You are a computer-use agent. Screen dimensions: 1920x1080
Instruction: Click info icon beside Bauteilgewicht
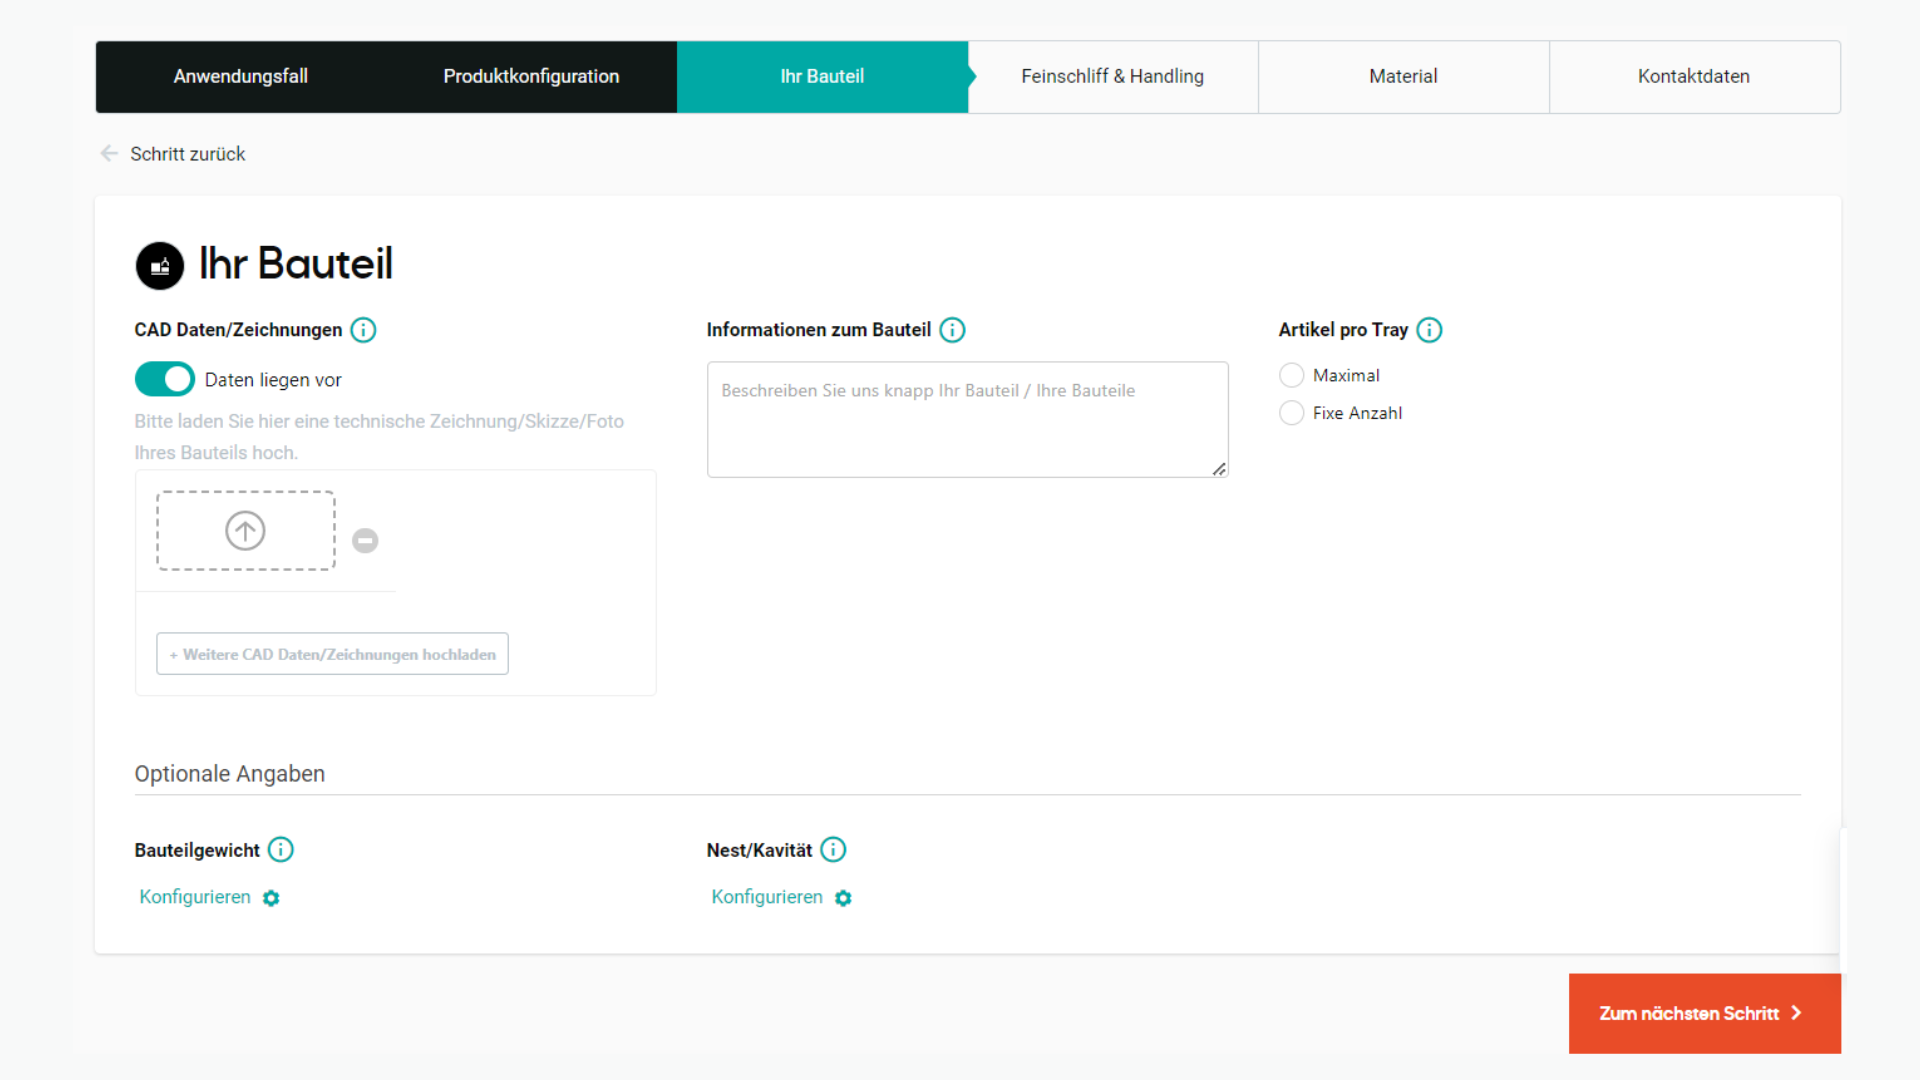click(281, 850)
